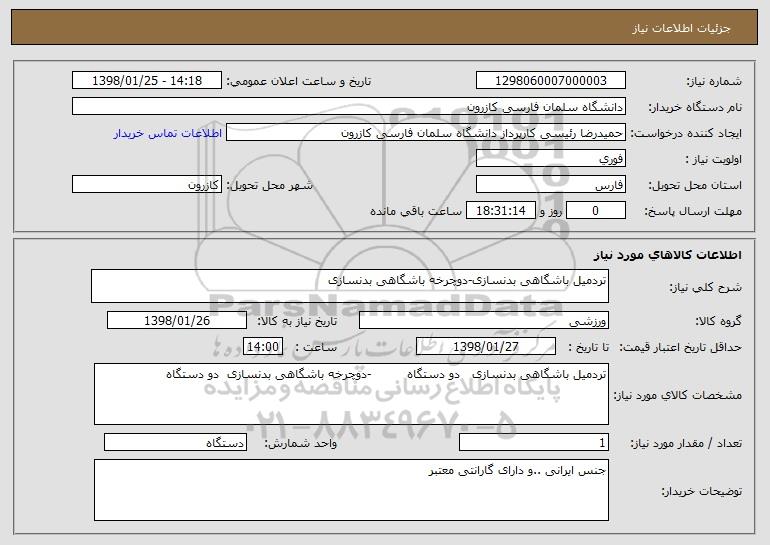Click the remaining time field 18:31:14
Image resolution: width=770 pixels, height=545 pixels.
[x=500, y=211]
